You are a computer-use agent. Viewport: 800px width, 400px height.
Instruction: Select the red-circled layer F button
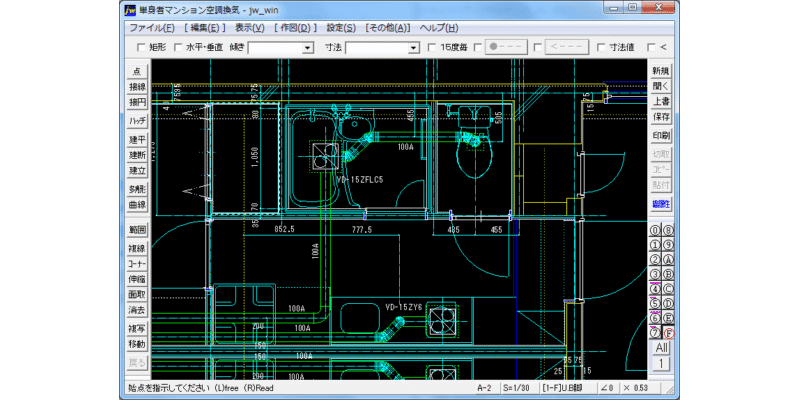click(x=667, y=333)
